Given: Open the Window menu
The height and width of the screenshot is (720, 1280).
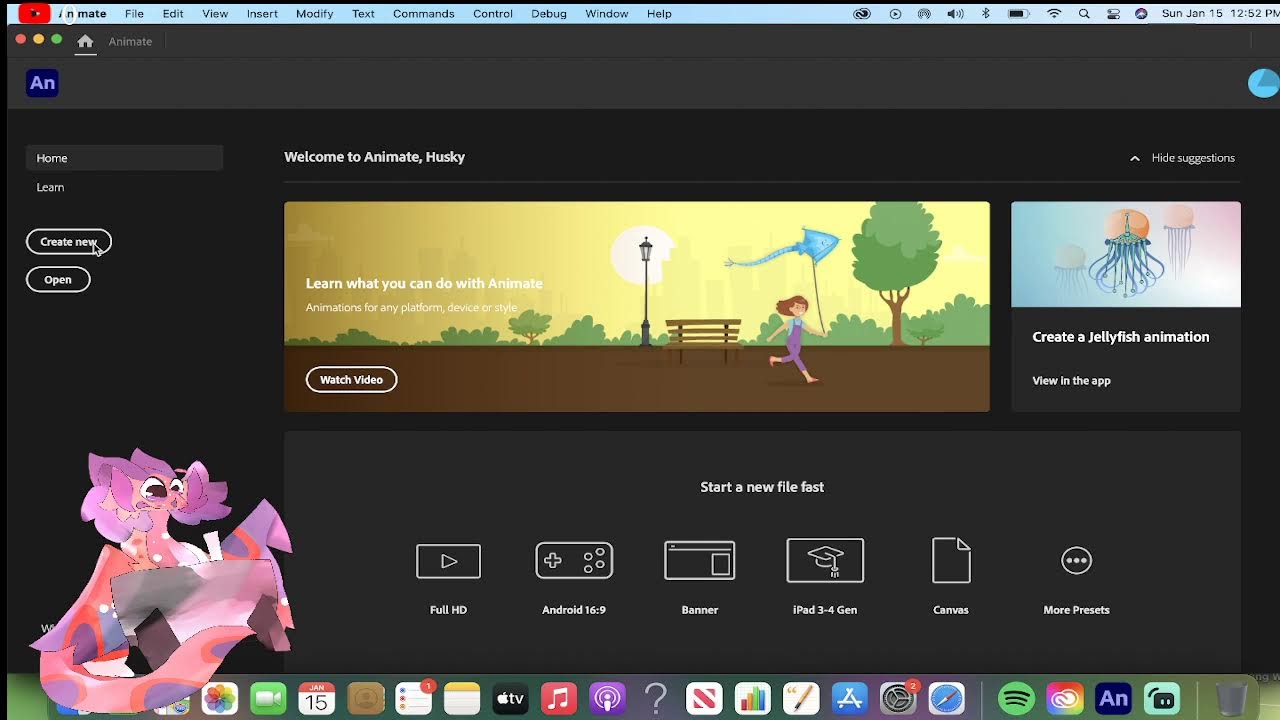Looking at the screenshot, I should click(x=607, y=14).
